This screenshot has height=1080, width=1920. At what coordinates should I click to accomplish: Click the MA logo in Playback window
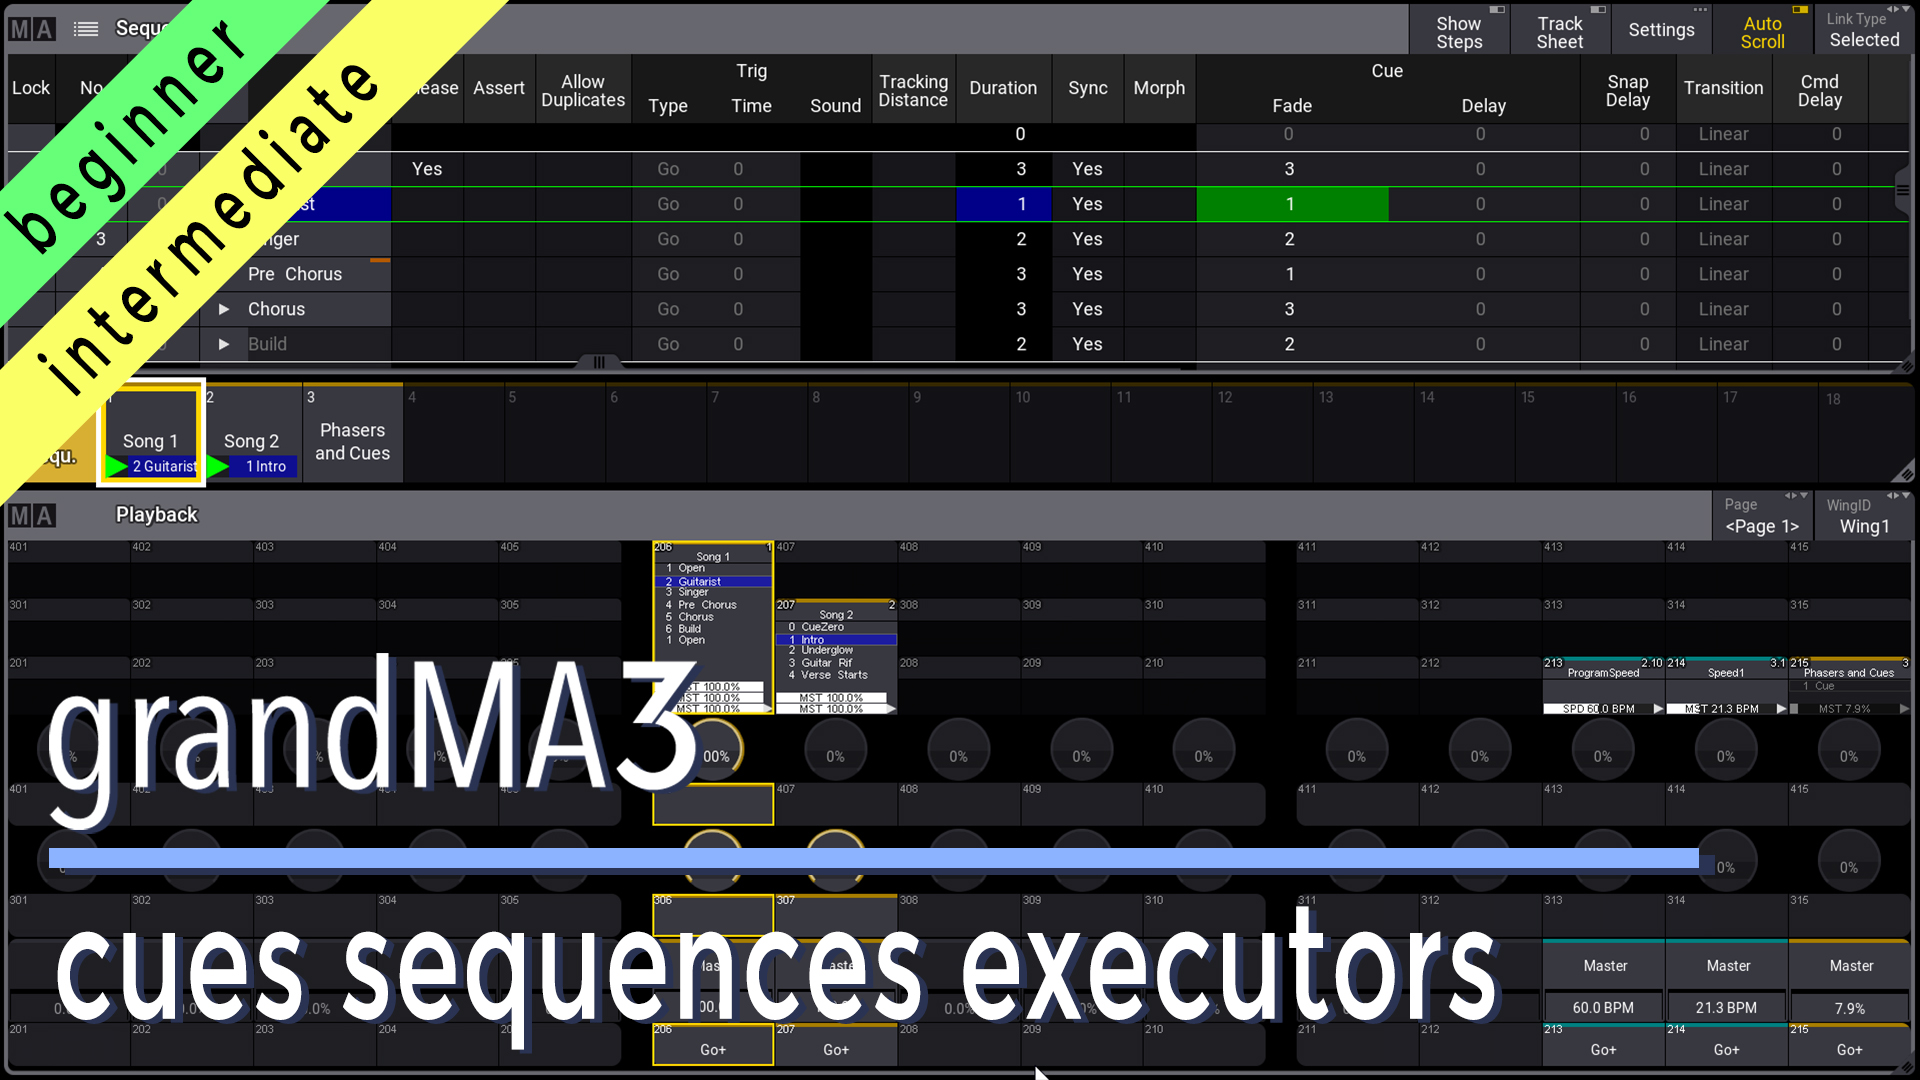point(31,515)
